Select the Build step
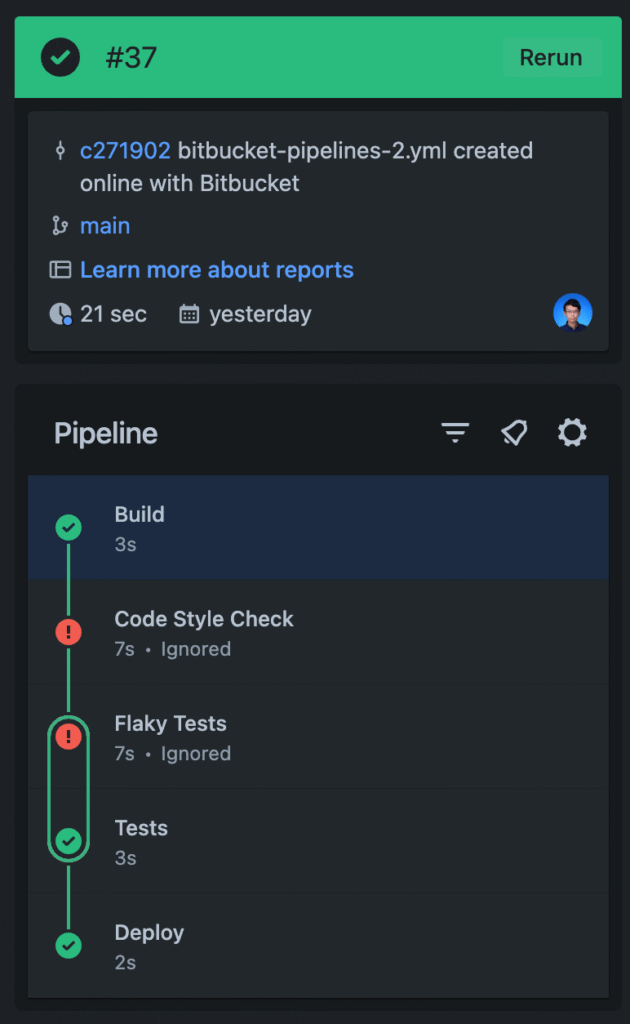The image size is (630, 1024). coord(318,527)
